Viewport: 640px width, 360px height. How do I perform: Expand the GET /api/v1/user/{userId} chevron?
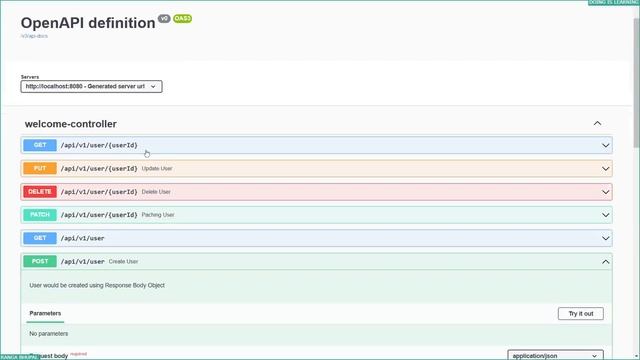(605, 145)
